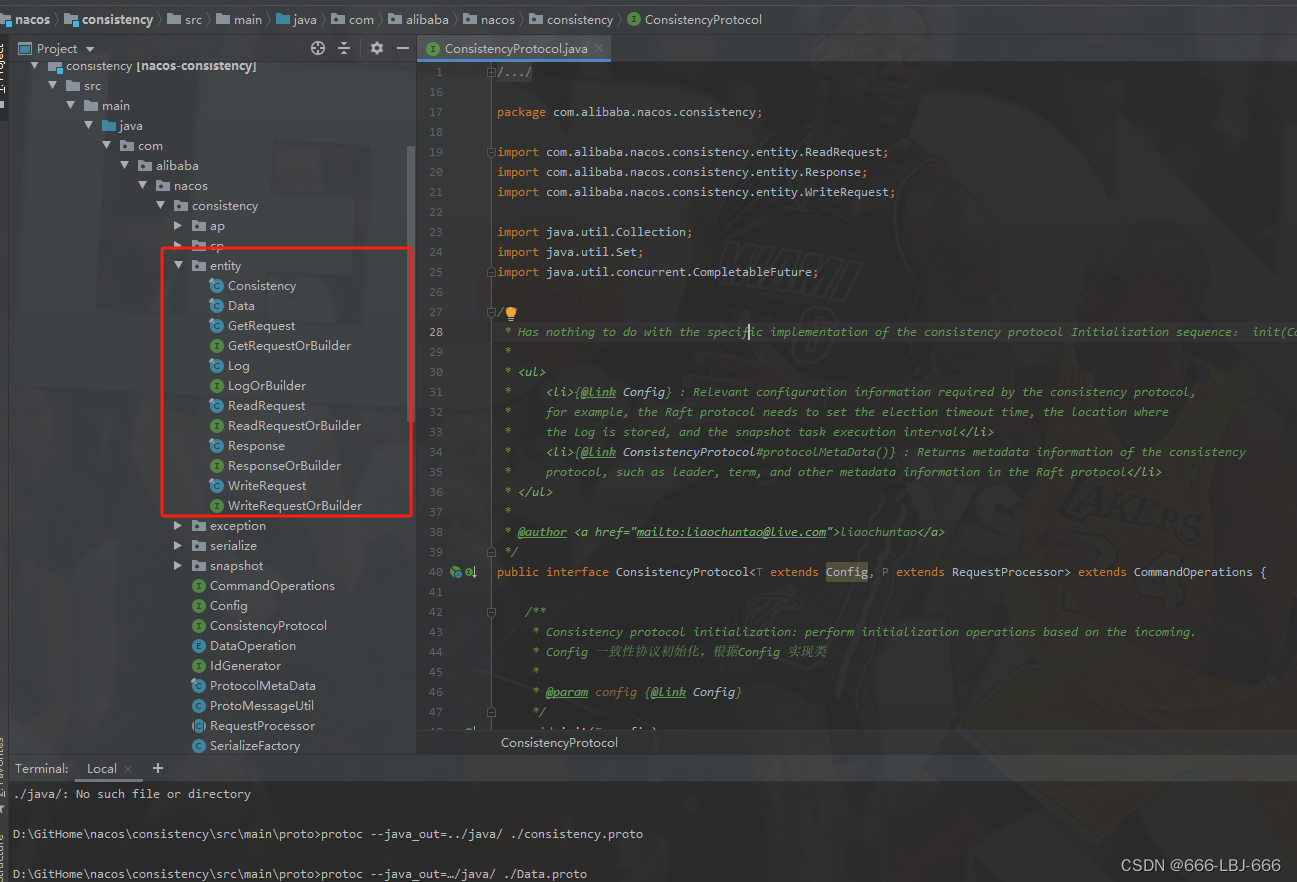Select ConsistencyProtocol in the project tree

pyautogui.click(x=268, y=626)
